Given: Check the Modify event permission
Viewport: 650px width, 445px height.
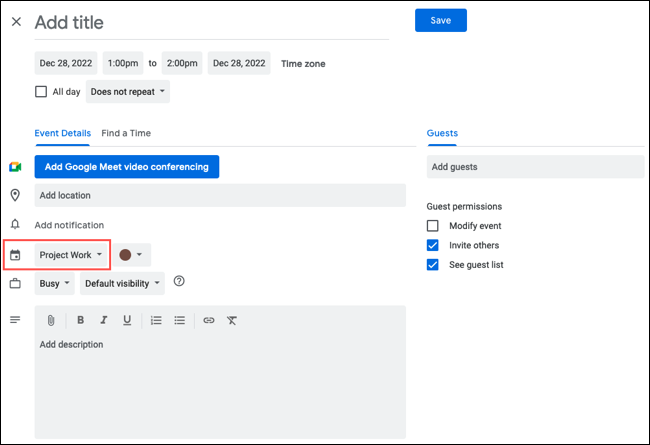Looking at the screenshot, I should coord(432,226).
